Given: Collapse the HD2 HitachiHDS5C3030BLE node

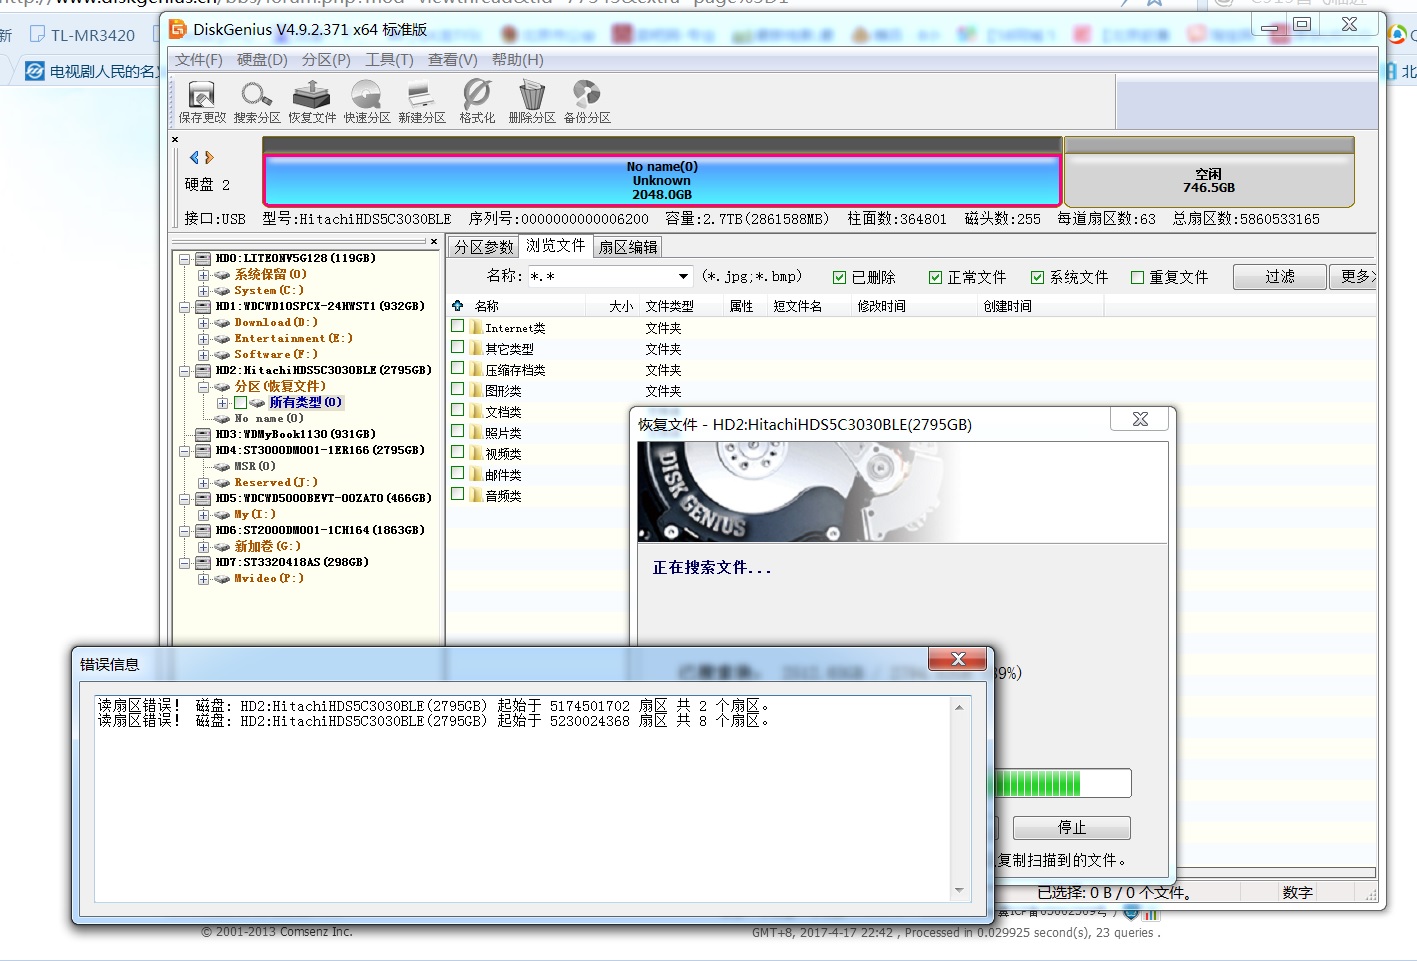Looking at the screenshot, I should [x=185, y=371].
